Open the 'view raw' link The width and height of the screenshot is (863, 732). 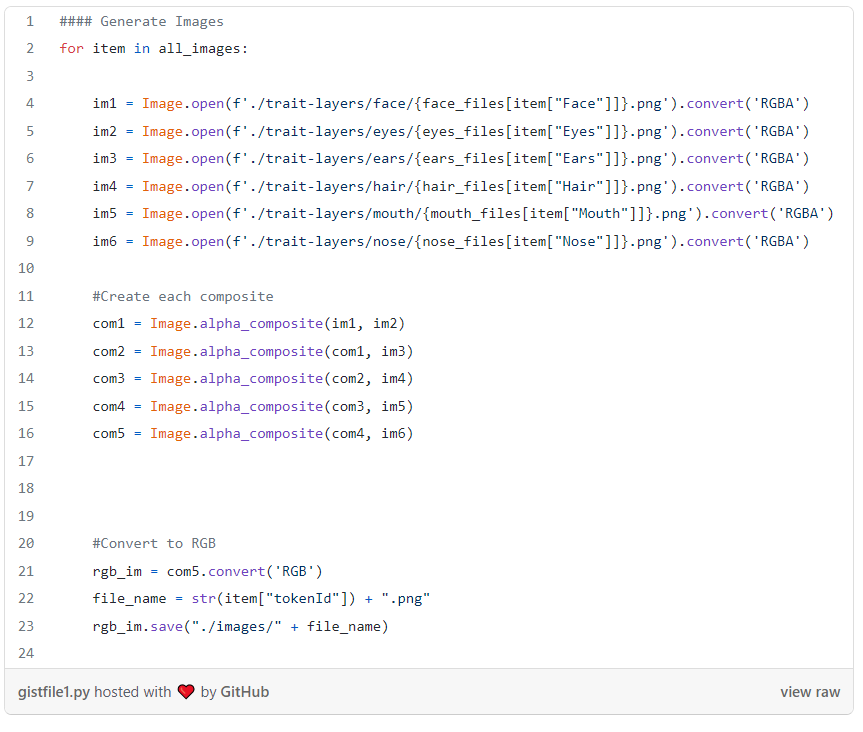810,692
